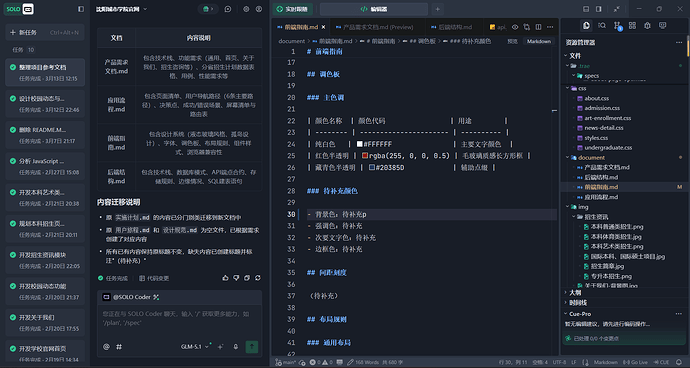The height and width of the screenshot is (368, 690).
Task: Open styles.css in the explorer
Action: click(x=596, y=138)
